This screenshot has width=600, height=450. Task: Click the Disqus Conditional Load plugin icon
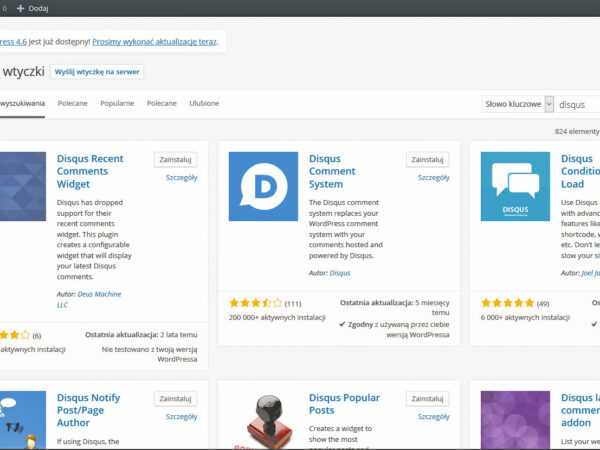515,186
